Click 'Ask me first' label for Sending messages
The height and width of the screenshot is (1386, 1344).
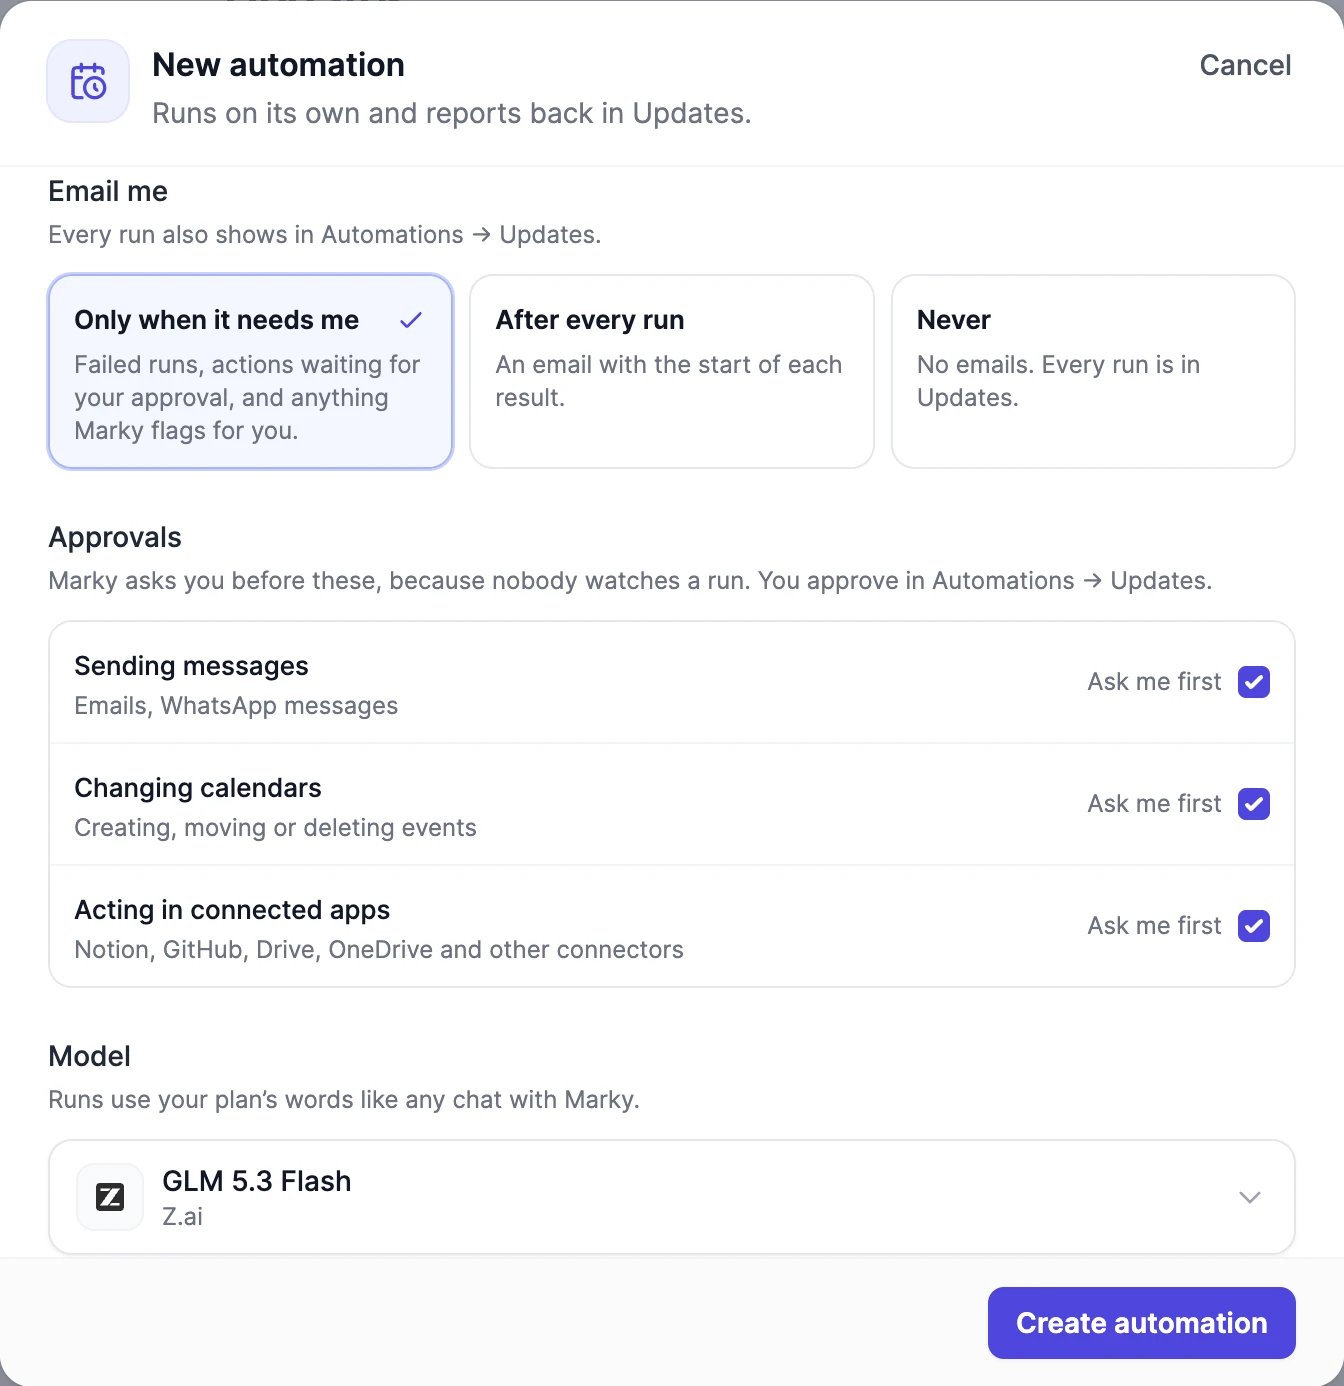coord(1154,682)
